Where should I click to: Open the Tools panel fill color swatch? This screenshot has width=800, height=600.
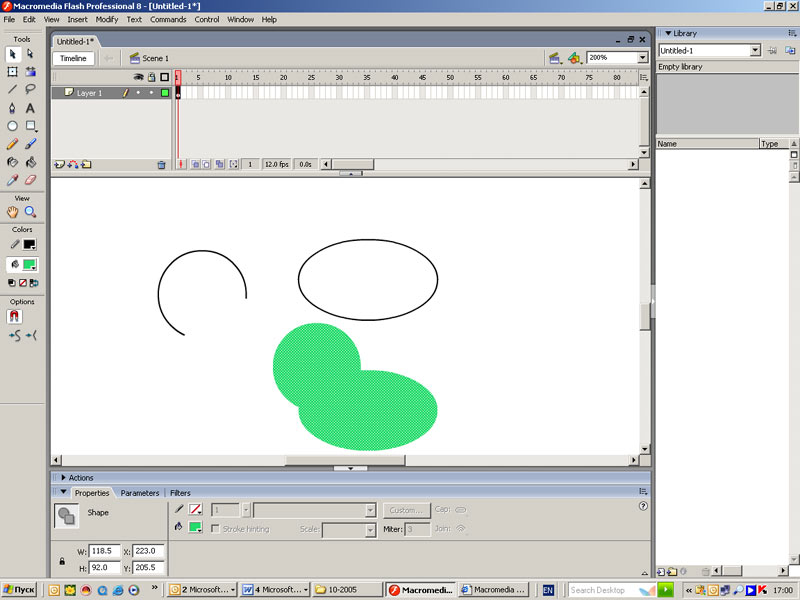coord(29,265)
